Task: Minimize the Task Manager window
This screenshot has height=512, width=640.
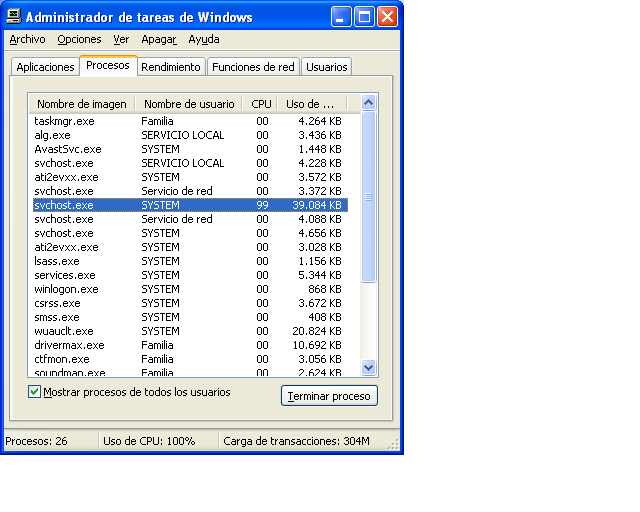Action: [341, 17]
